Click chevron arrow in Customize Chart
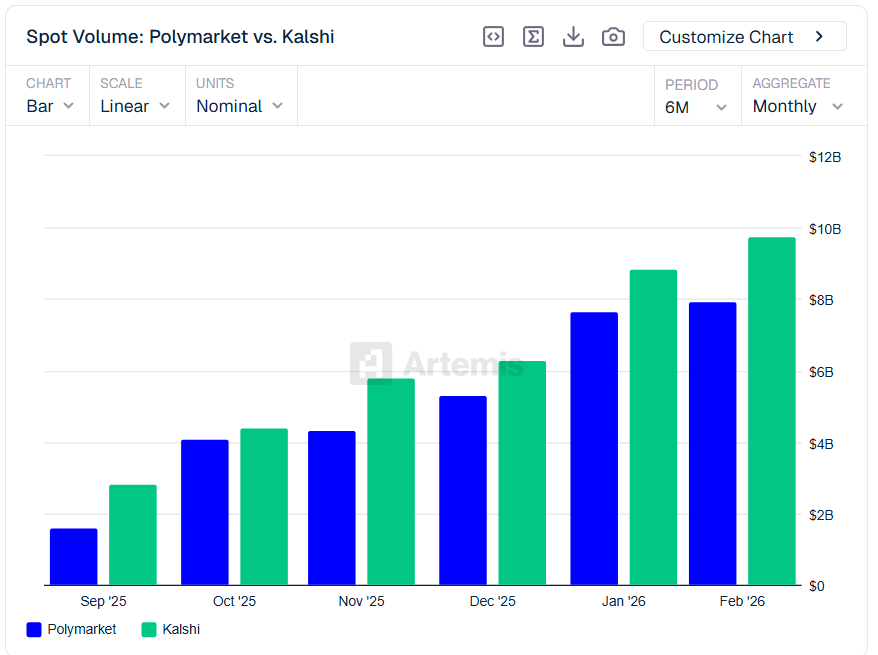The image size is (878, 655). (x=819, y=37)
